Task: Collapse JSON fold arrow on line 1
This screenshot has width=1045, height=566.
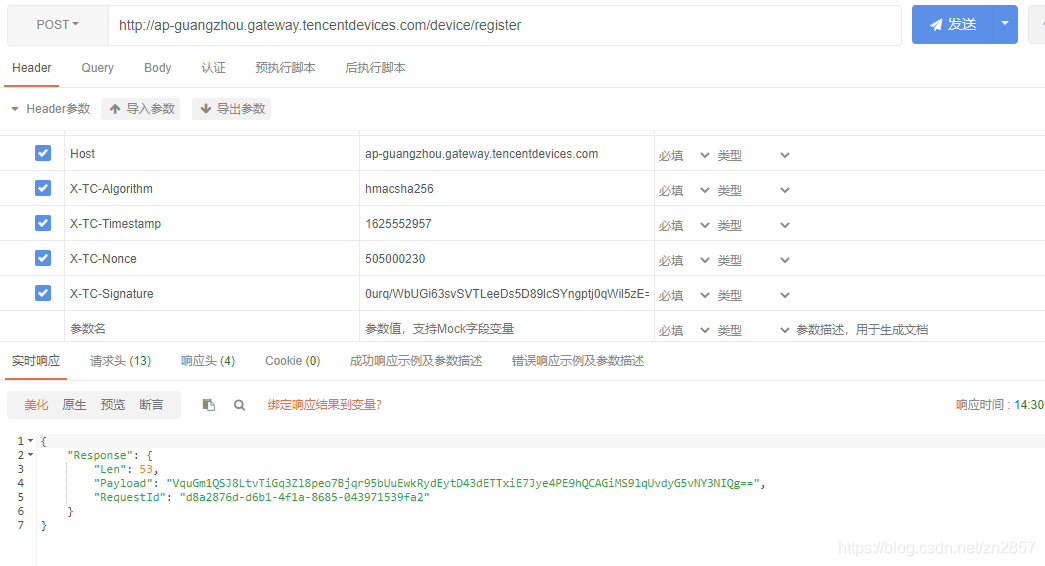Action: (31, 441)
